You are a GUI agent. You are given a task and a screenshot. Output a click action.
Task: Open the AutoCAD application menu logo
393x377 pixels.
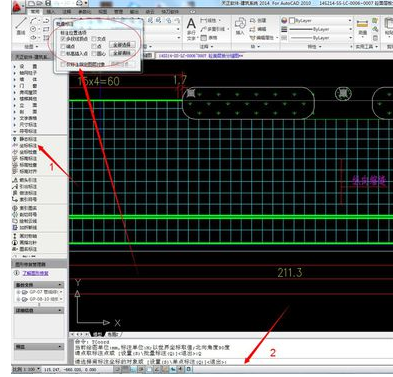(18, 6)
